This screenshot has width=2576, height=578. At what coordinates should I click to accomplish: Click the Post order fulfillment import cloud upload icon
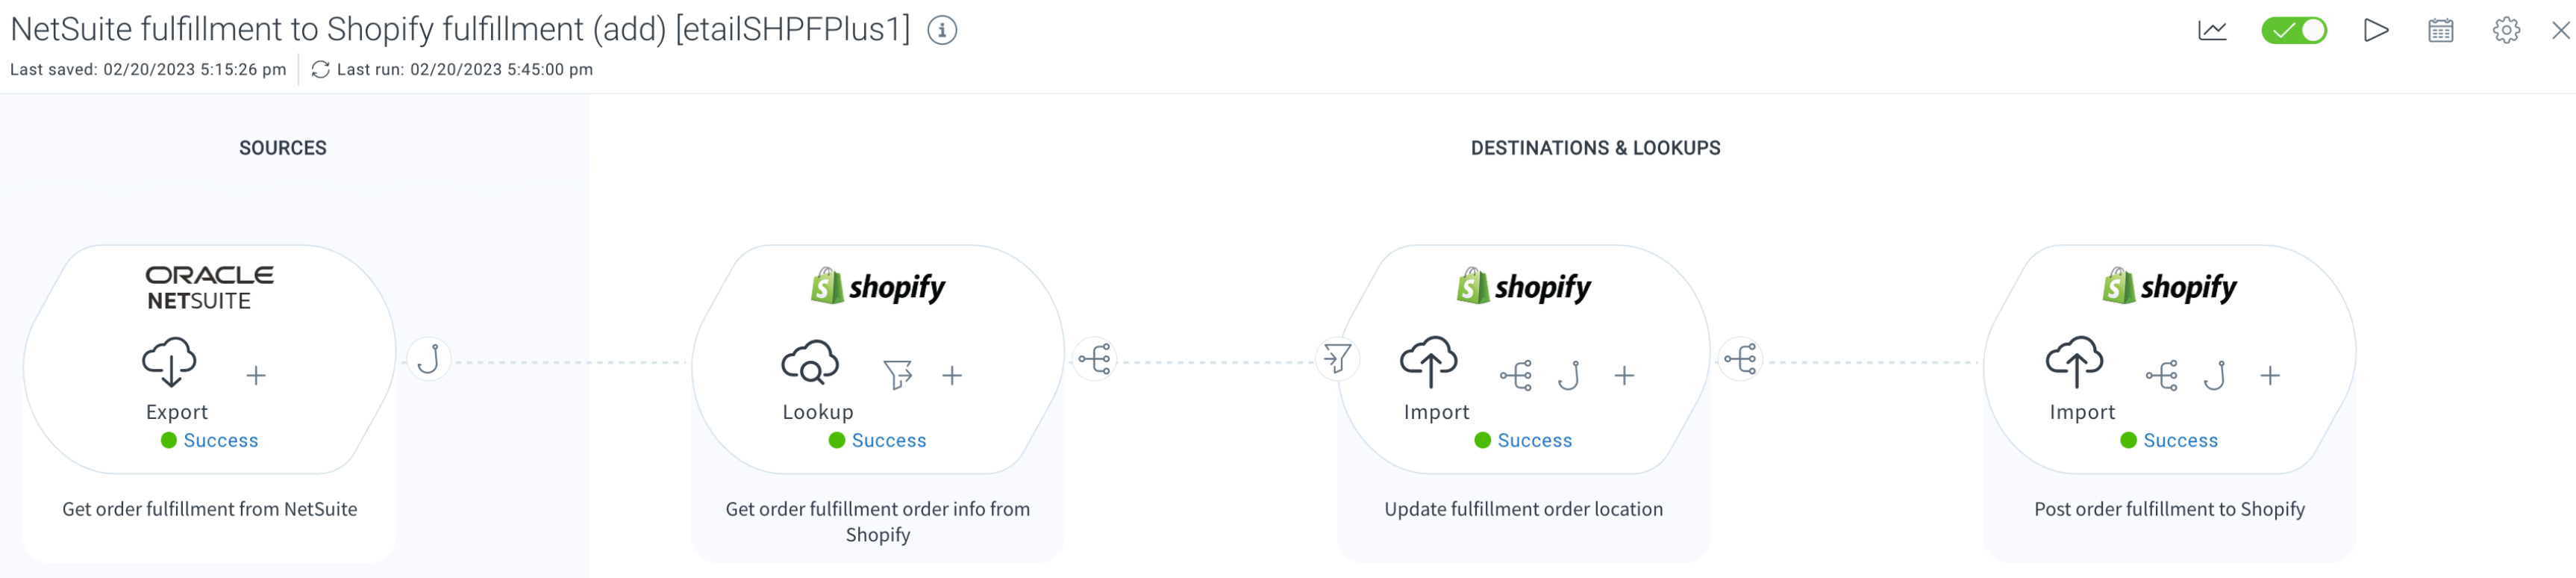click(2074, 362)
